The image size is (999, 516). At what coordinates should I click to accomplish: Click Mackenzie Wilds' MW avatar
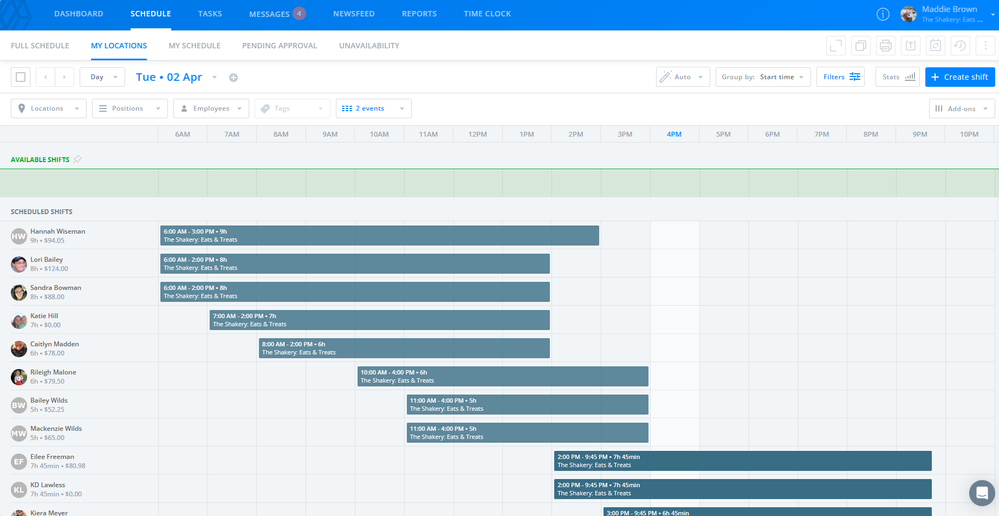18,433
